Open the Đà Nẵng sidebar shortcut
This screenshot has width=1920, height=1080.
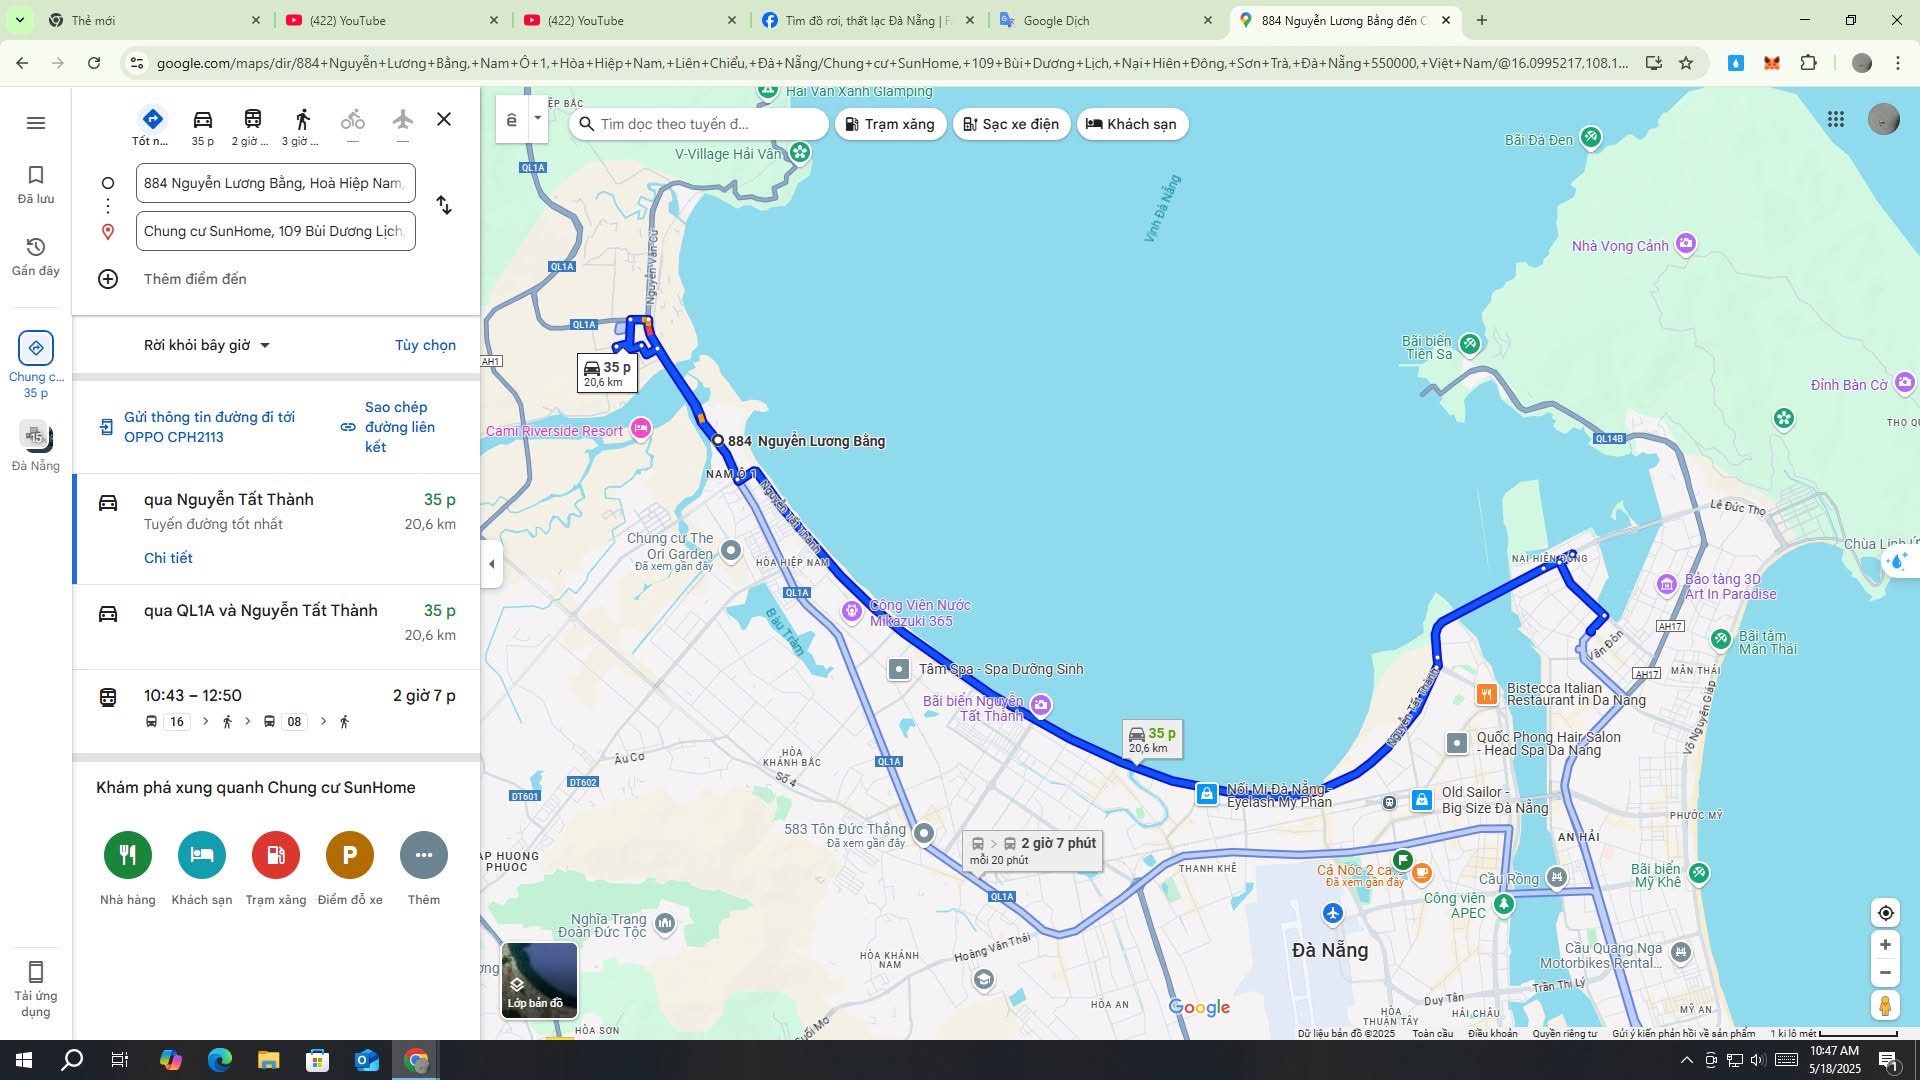point(36,445)
